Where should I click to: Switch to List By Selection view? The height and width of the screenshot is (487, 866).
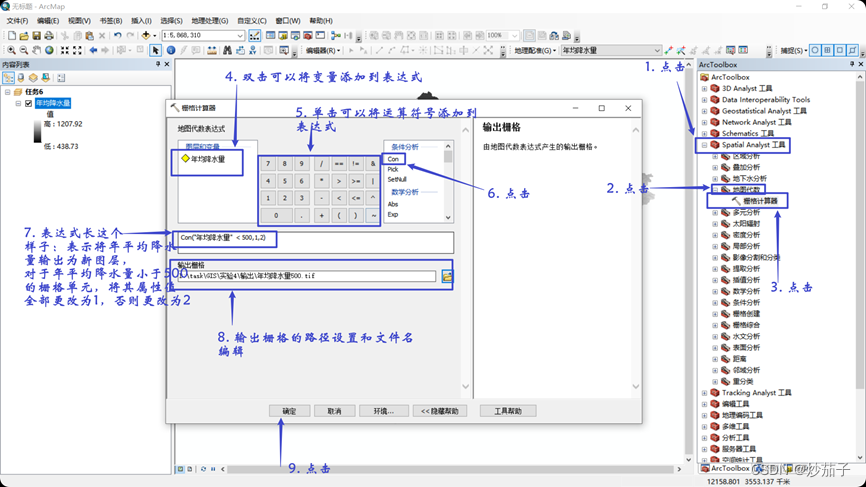(x=45, y=78)
